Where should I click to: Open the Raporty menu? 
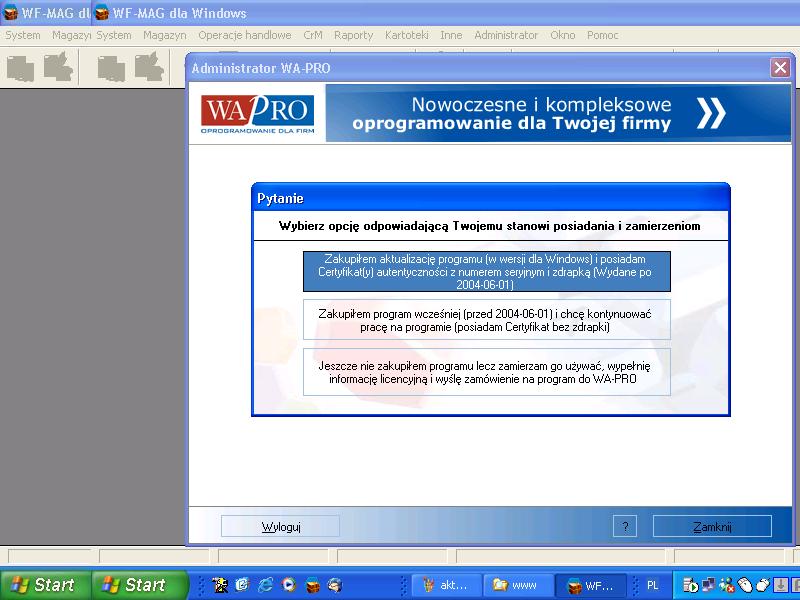pos(353,35)
